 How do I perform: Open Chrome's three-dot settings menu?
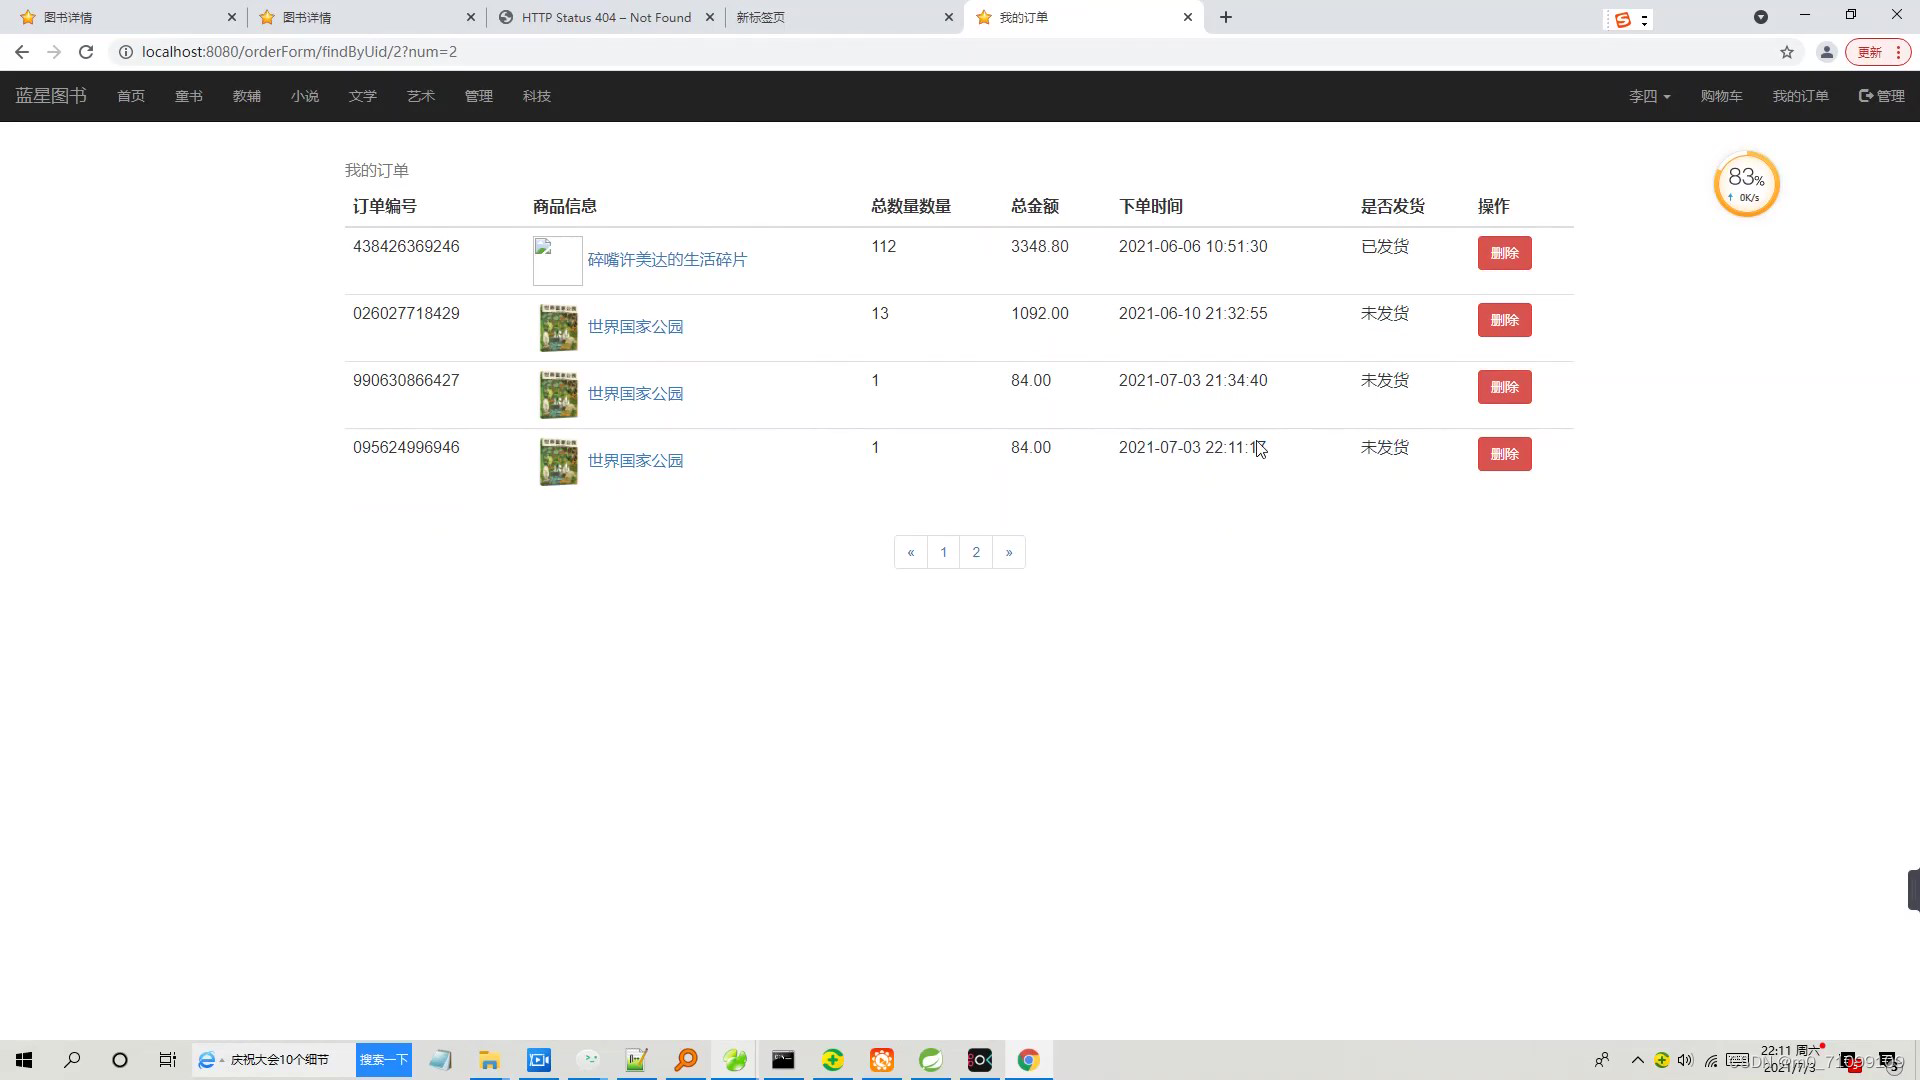(x=1905, y=51)
